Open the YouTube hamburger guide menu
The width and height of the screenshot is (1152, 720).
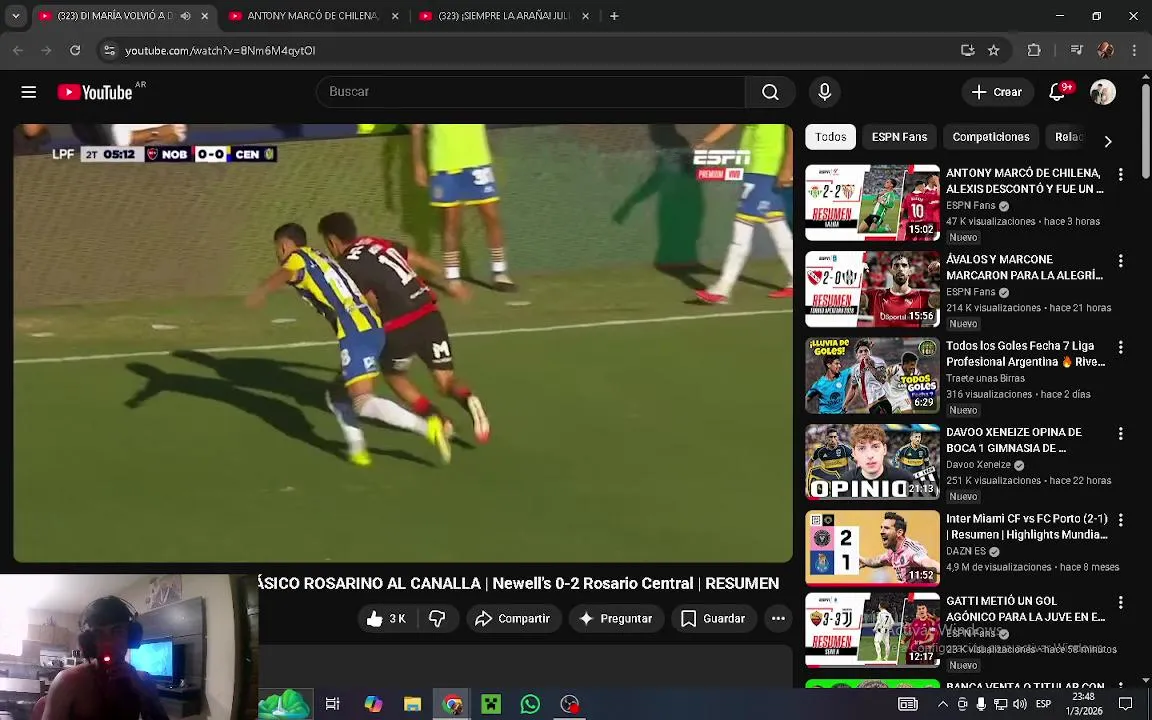click(29, 92)
